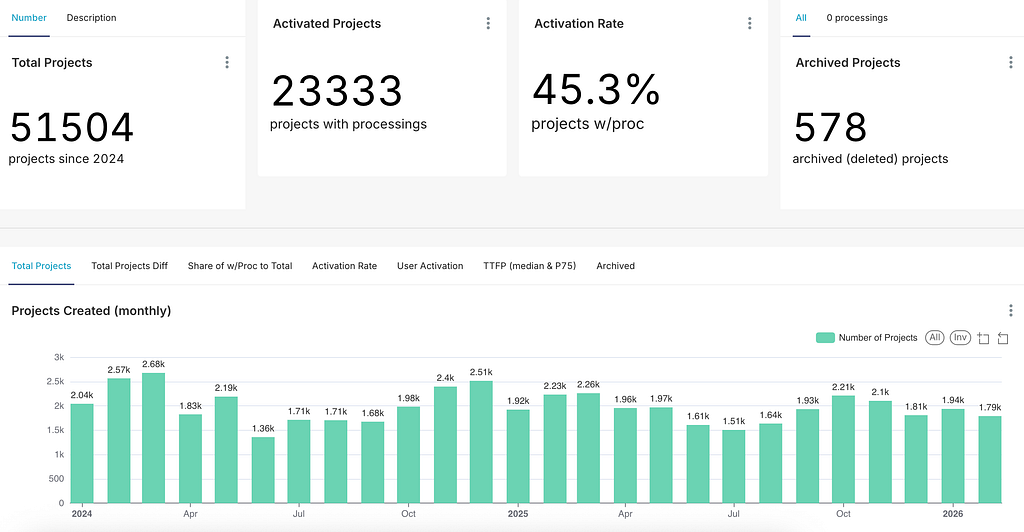Click the bar labeled 2.19k
This screenshot has height=532, width=1024.
[226, 450]
